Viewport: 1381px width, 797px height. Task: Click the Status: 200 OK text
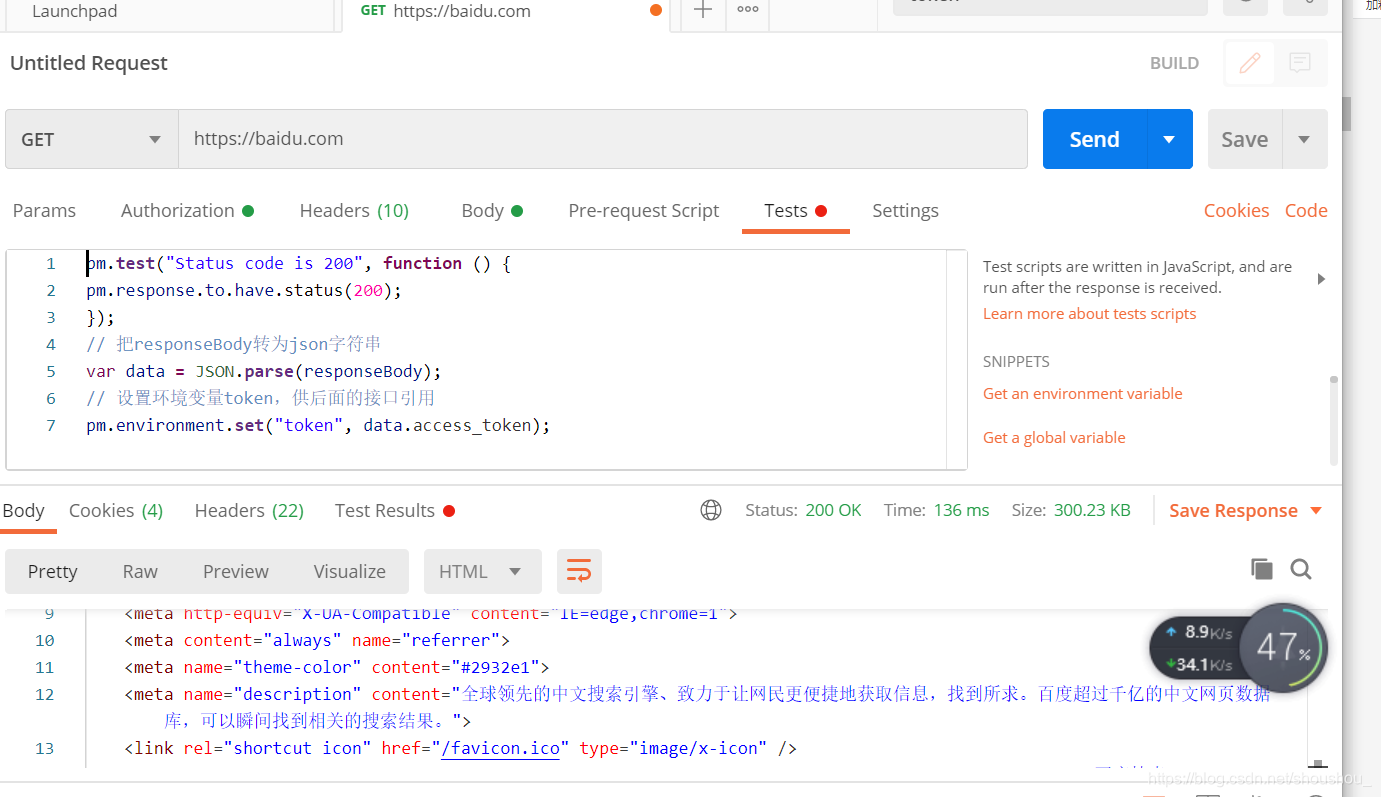coord(803,510)
